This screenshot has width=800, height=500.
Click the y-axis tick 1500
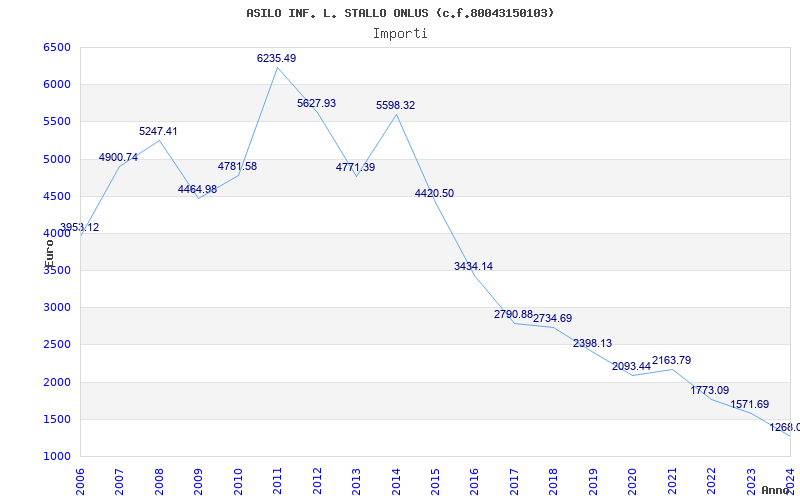57,420
